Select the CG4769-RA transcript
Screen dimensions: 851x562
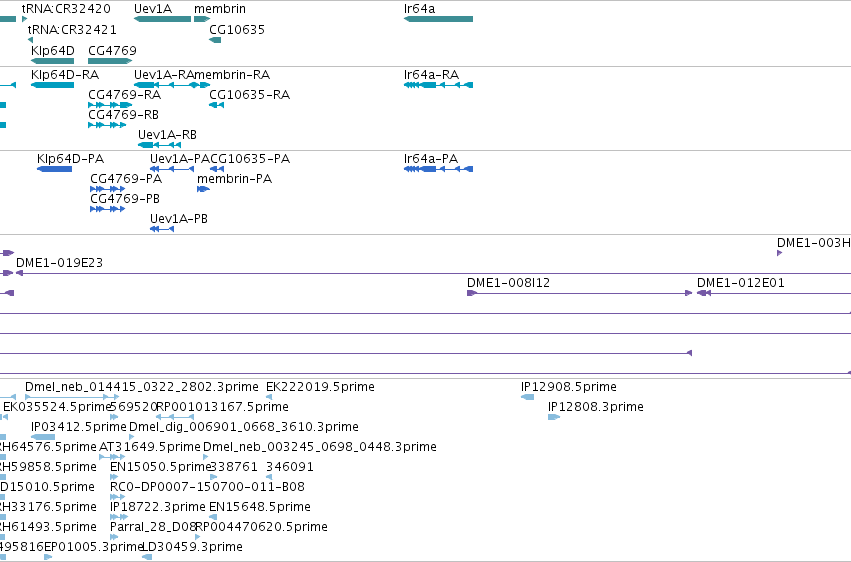tap(110, 105)
